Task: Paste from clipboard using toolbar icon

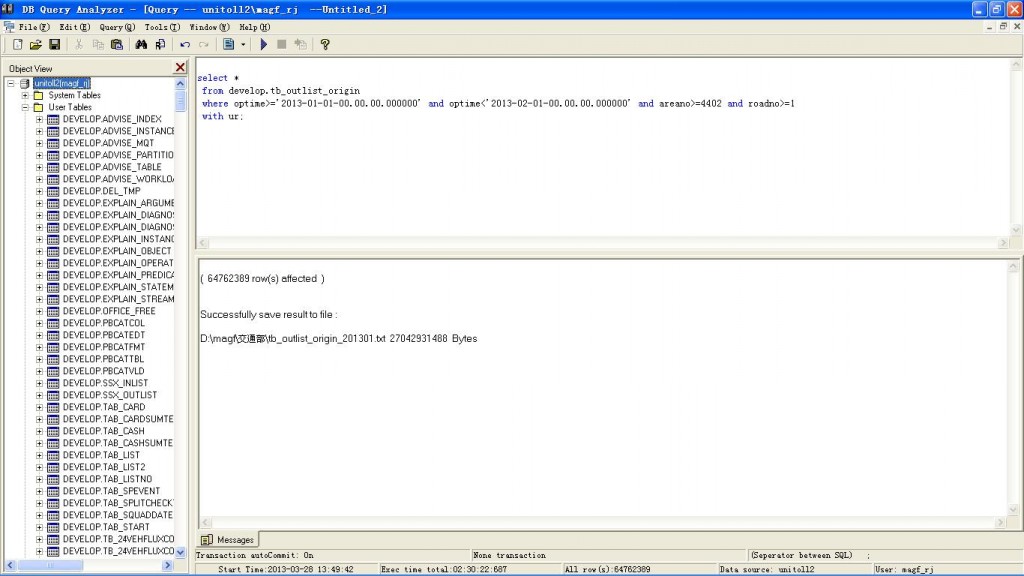Action: [117, 44]
